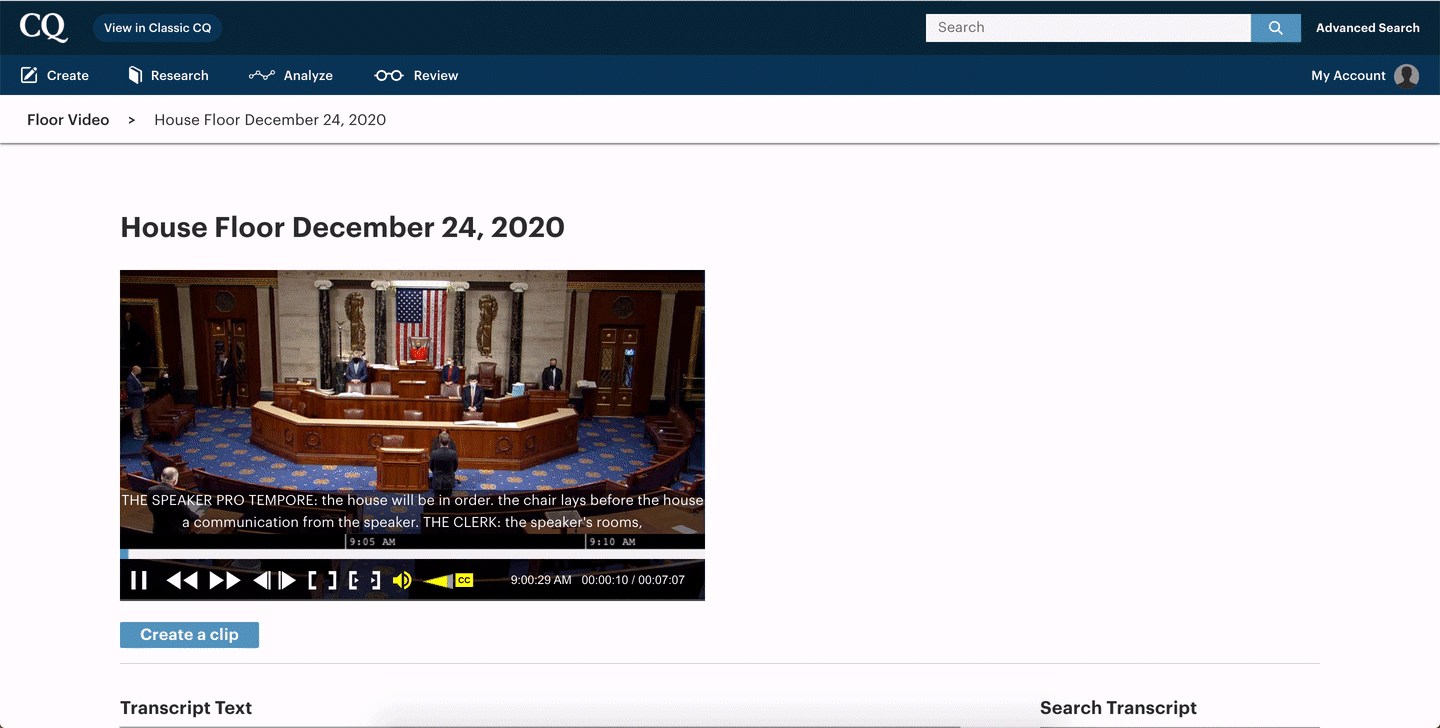The height and width of the screenshot is (728, 1440).
Task: Click the CQ logo
Action: point(43,27)
